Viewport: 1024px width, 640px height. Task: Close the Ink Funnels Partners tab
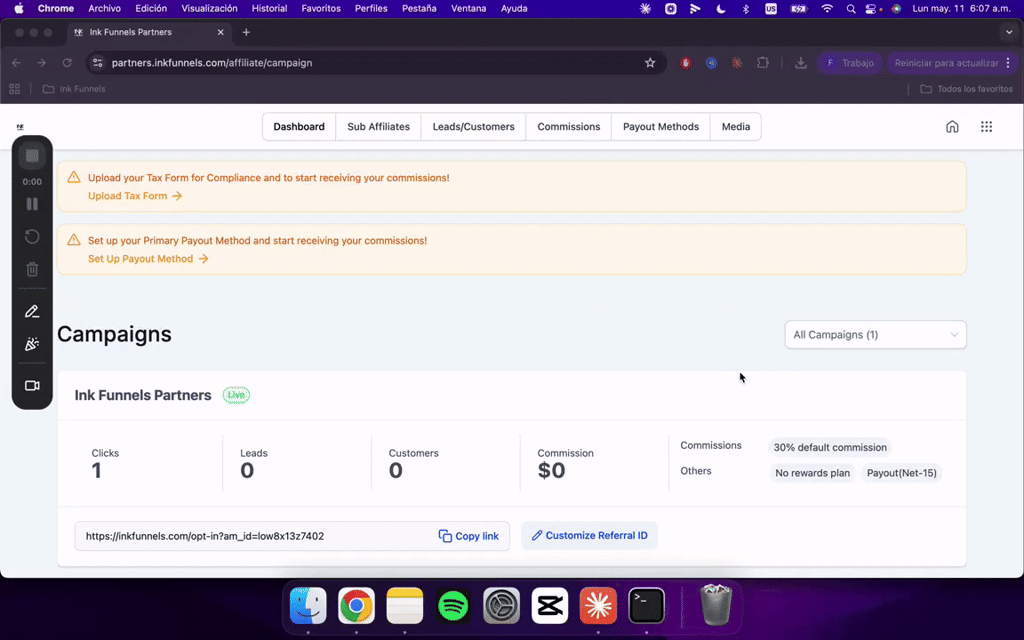tap(220, 32)
